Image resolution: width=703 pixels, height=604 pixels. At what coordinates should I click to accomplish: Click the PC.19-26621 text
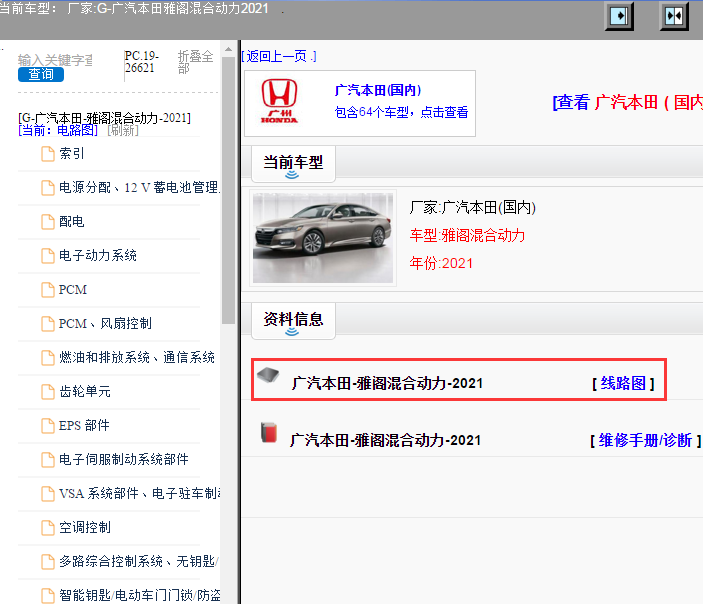coord(142,62)
